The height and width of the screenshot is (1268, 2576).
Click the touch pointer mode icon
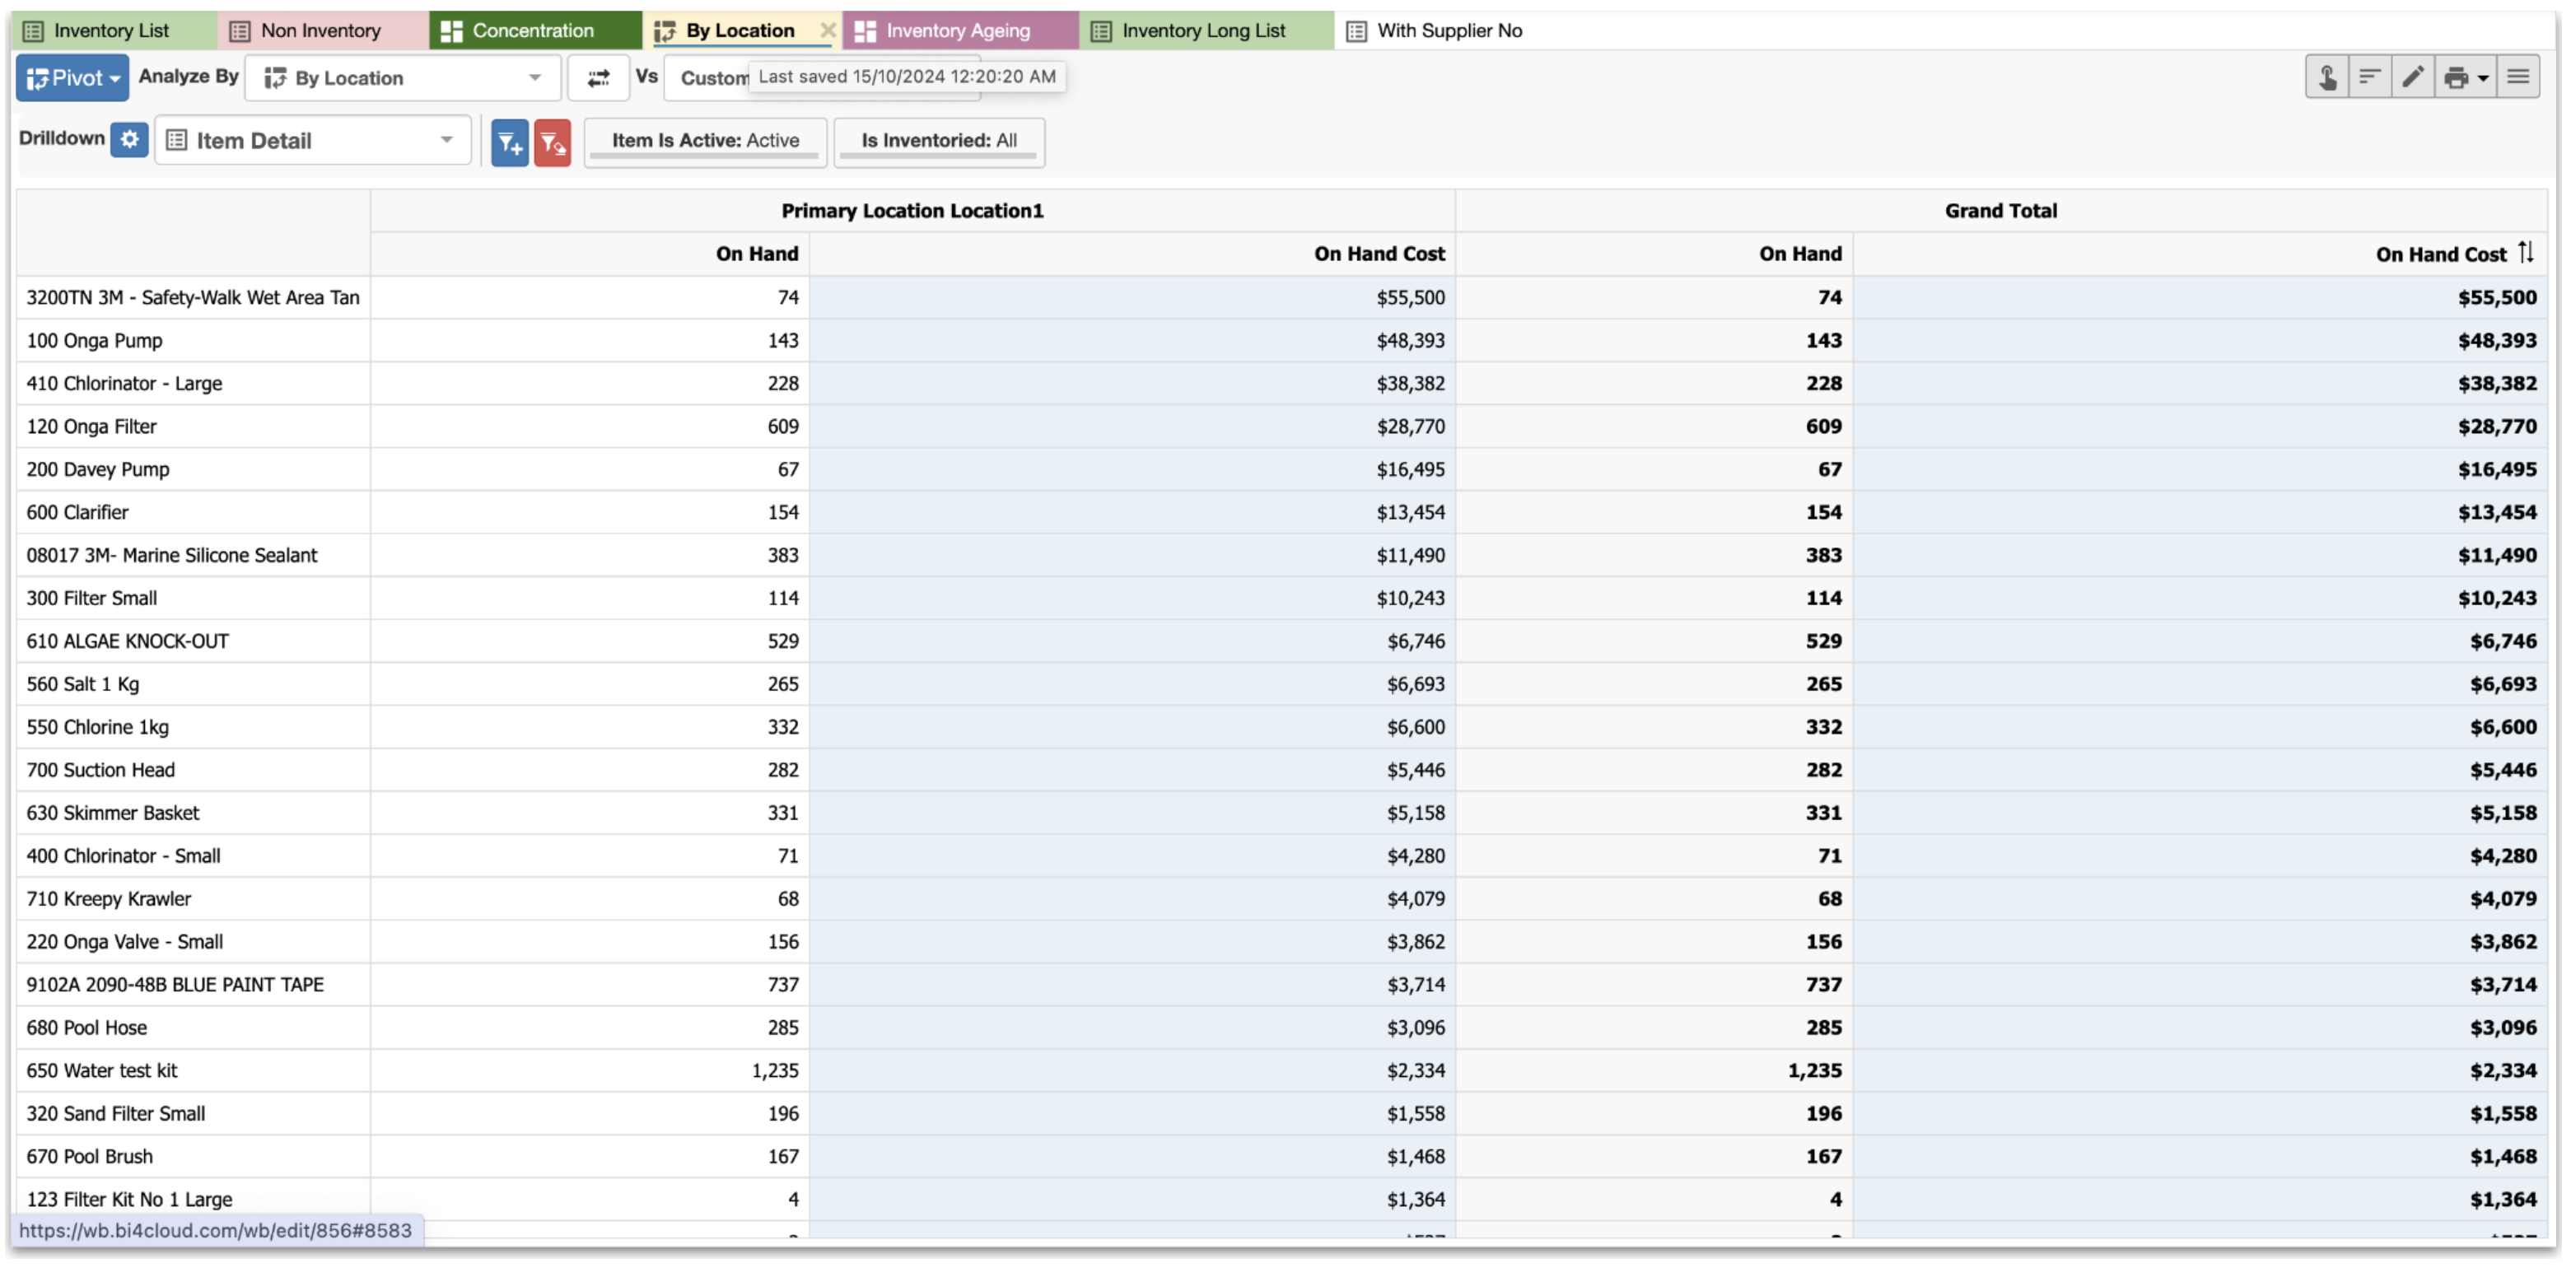tap(2327, 77)
